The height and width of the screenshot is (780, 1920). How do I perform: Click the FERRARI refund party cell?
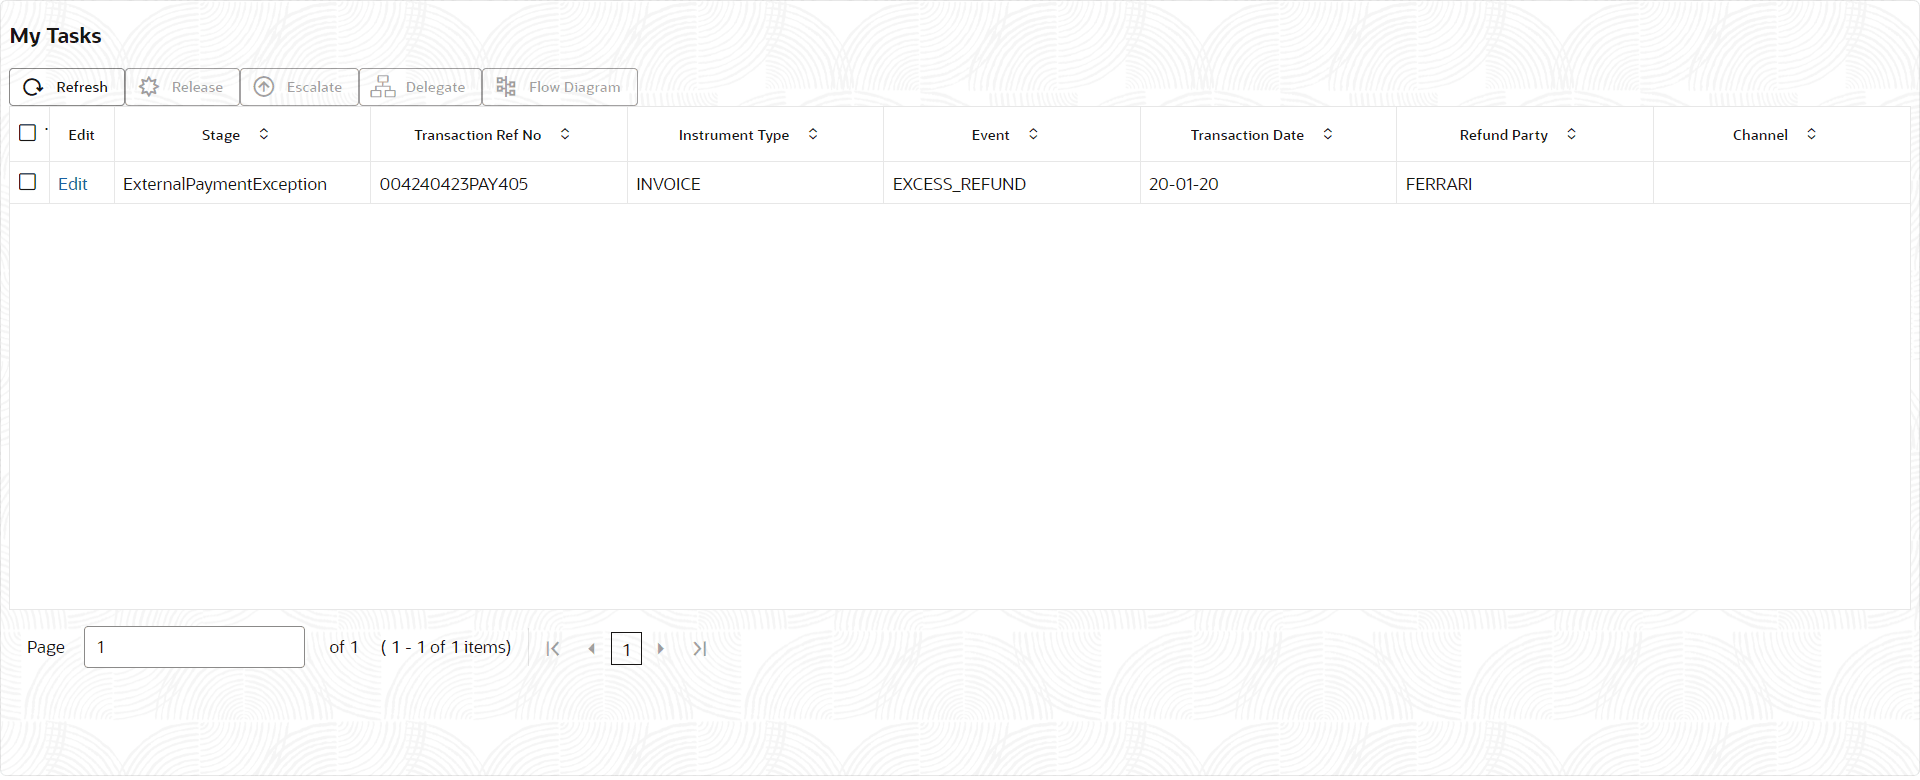1524,184
